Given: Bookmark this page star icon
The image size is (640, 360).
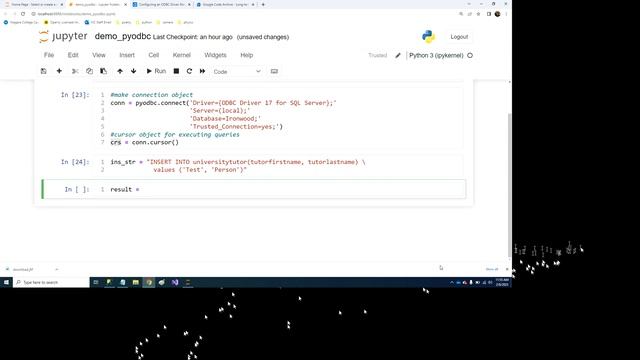Looking at the screenshot, I should pos(479,14).
